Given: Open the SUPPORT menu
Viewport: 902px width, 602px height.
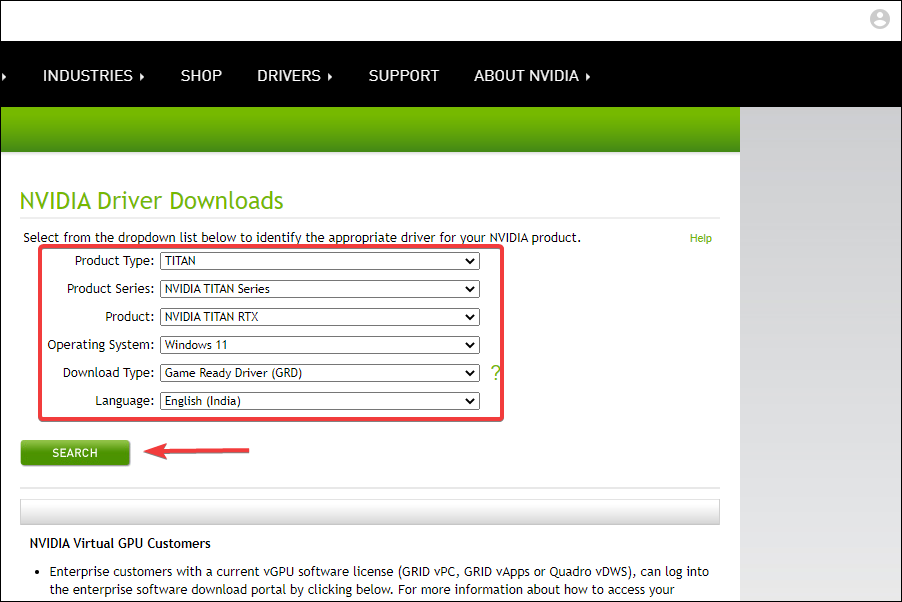Looking at the screenshot, I should (404, 75).
